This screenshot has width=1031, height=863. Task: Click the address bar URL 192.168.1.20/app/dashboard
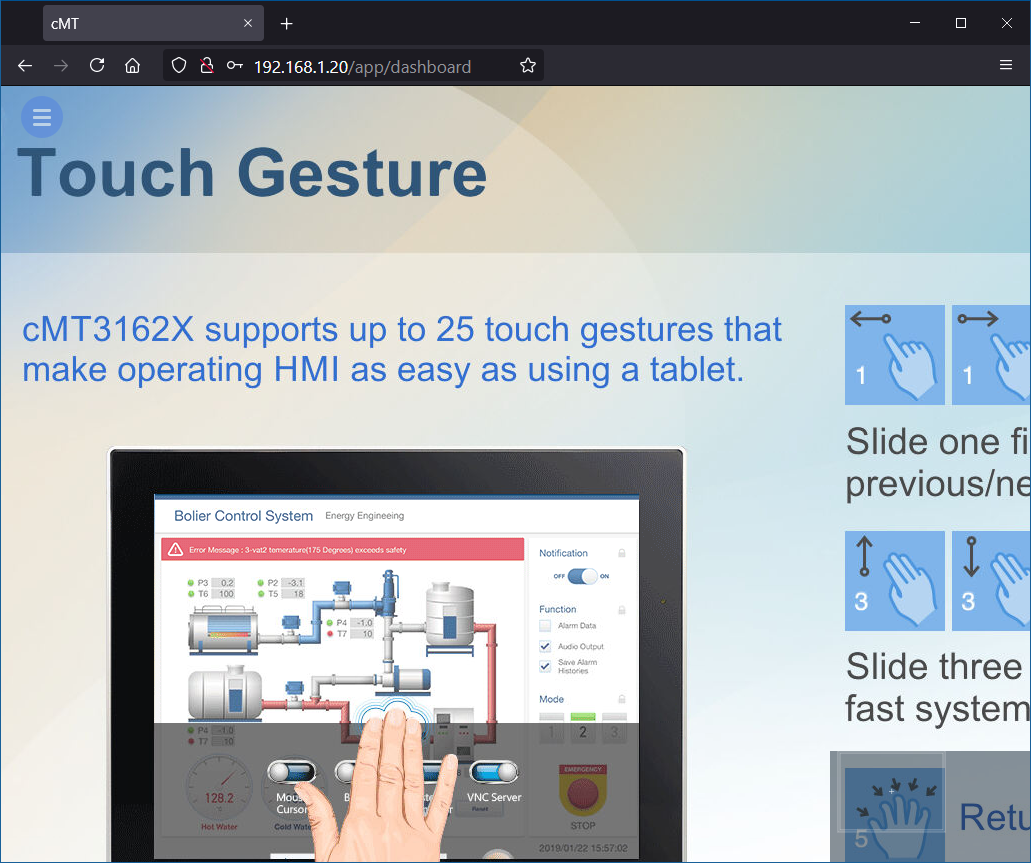coord(362,66)
